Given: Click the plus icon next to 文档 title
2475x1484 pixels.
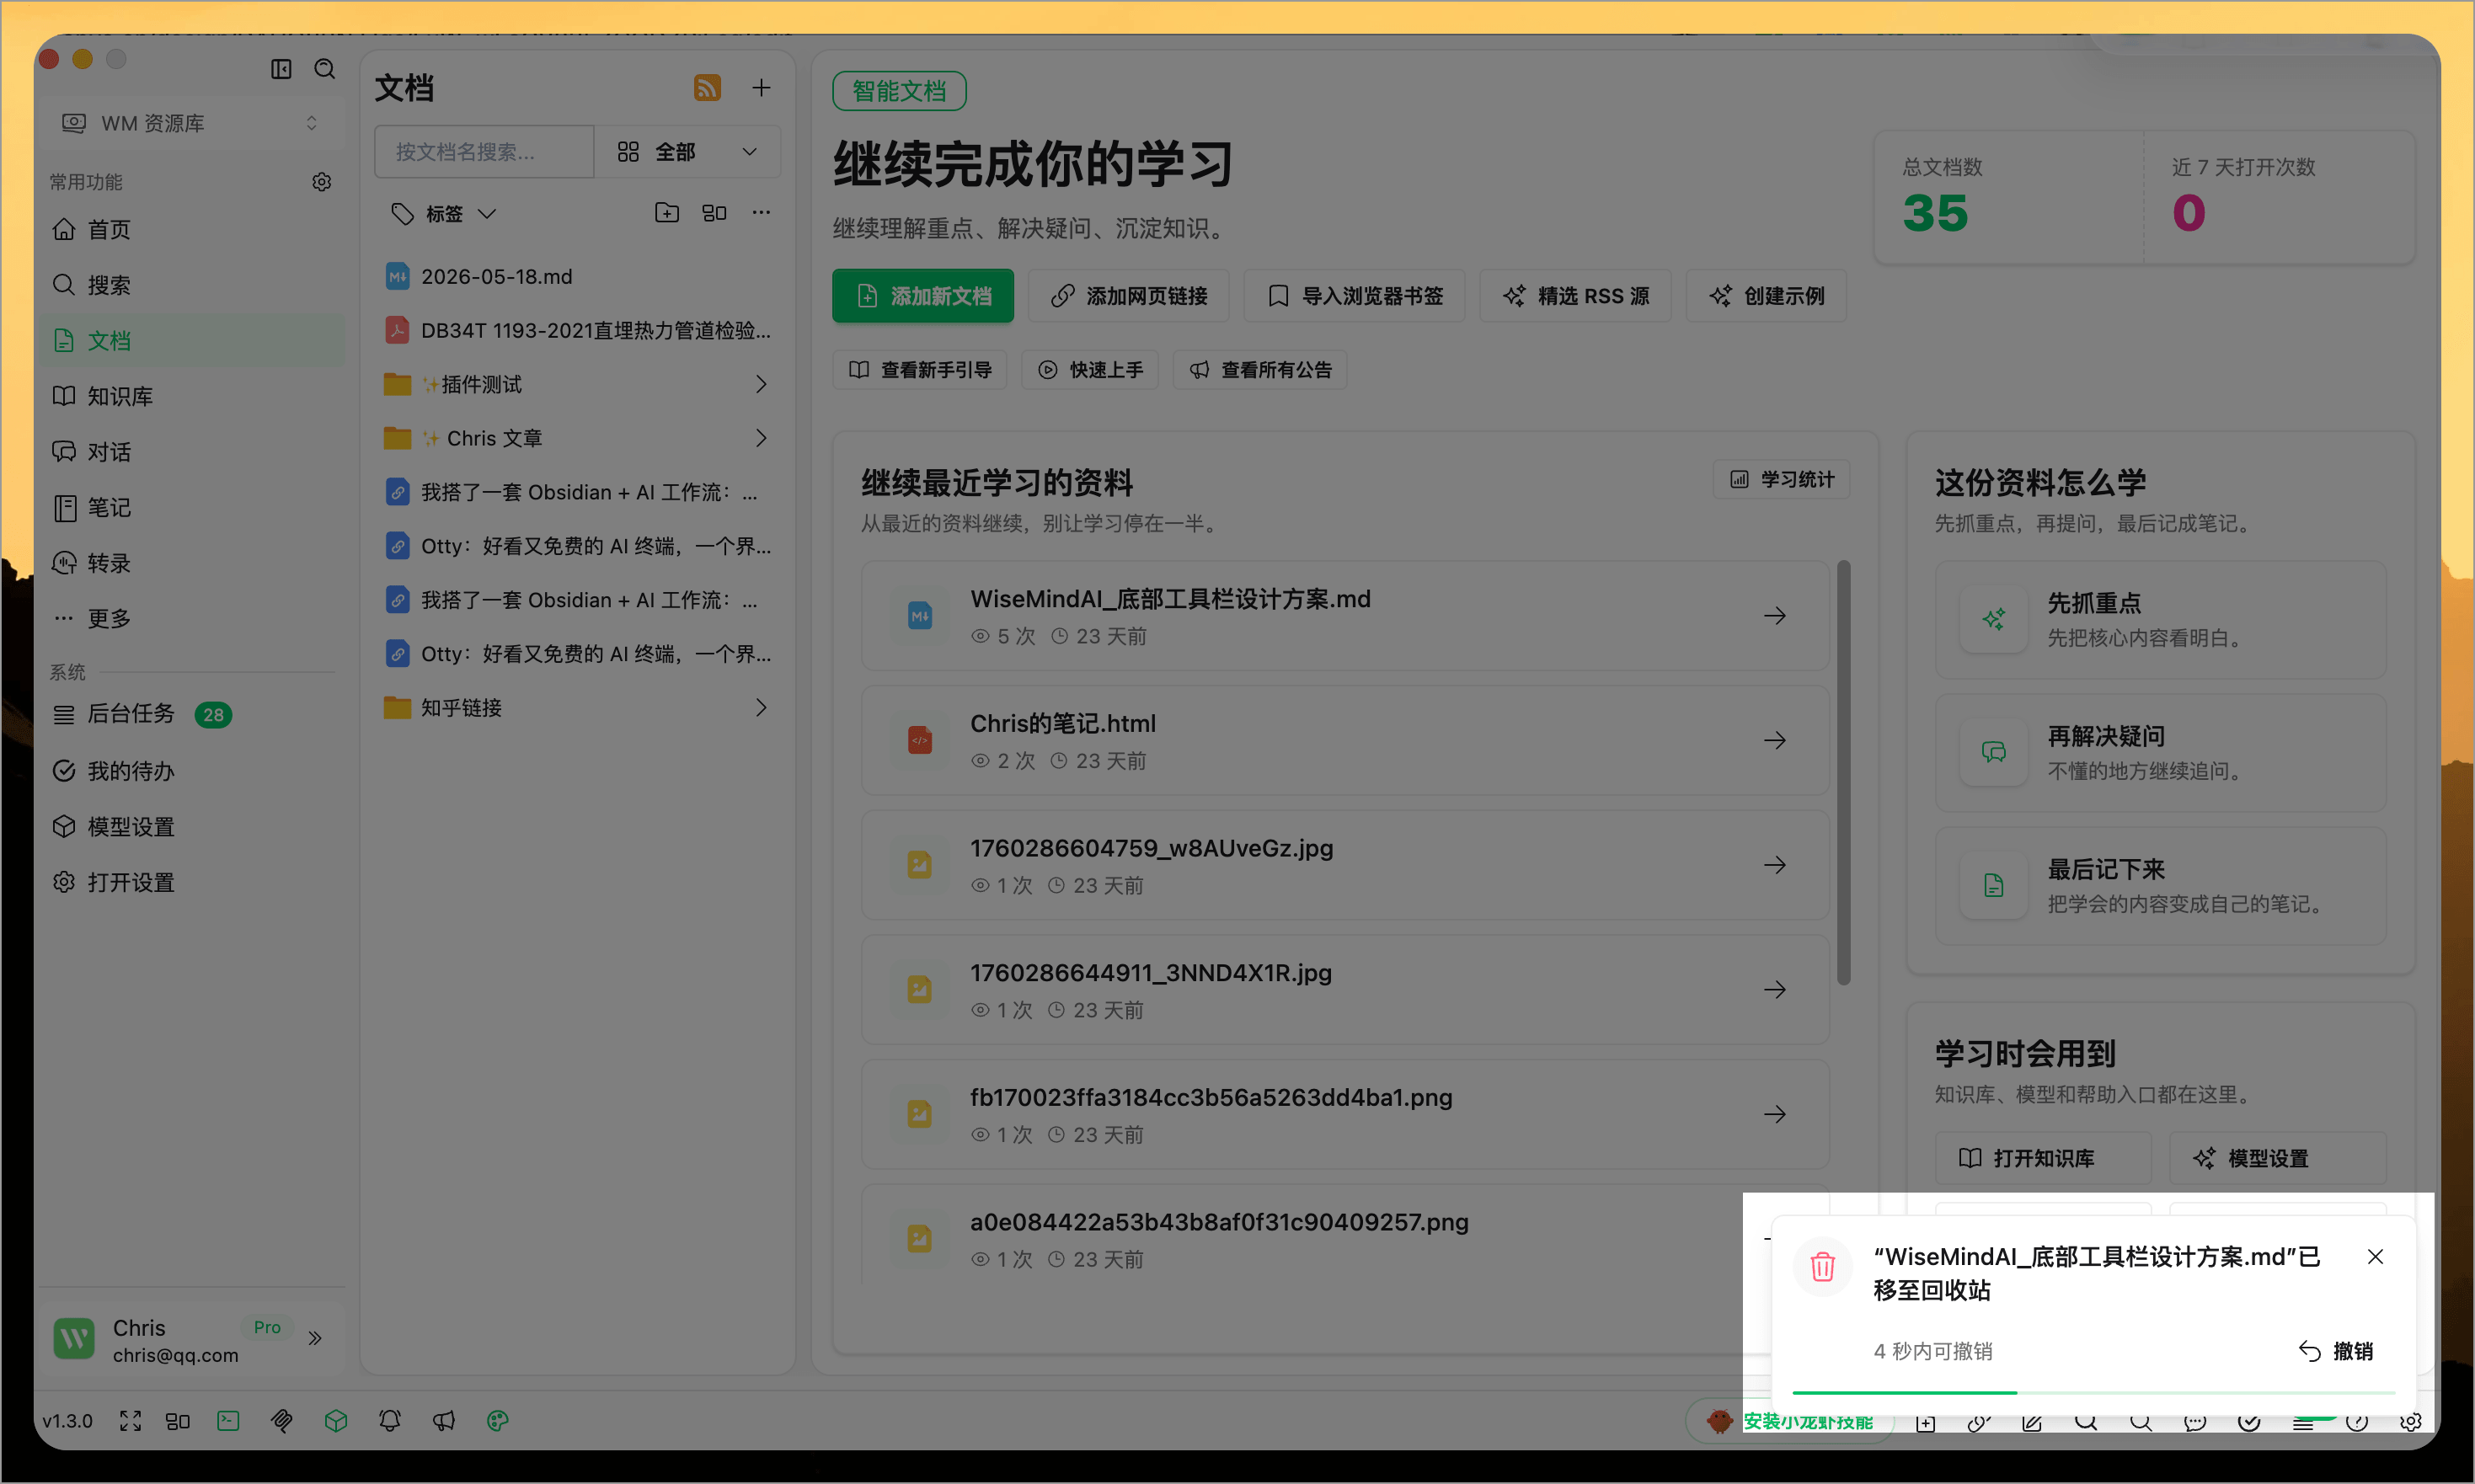Looking at the screenshot, I should click(761, 88).
